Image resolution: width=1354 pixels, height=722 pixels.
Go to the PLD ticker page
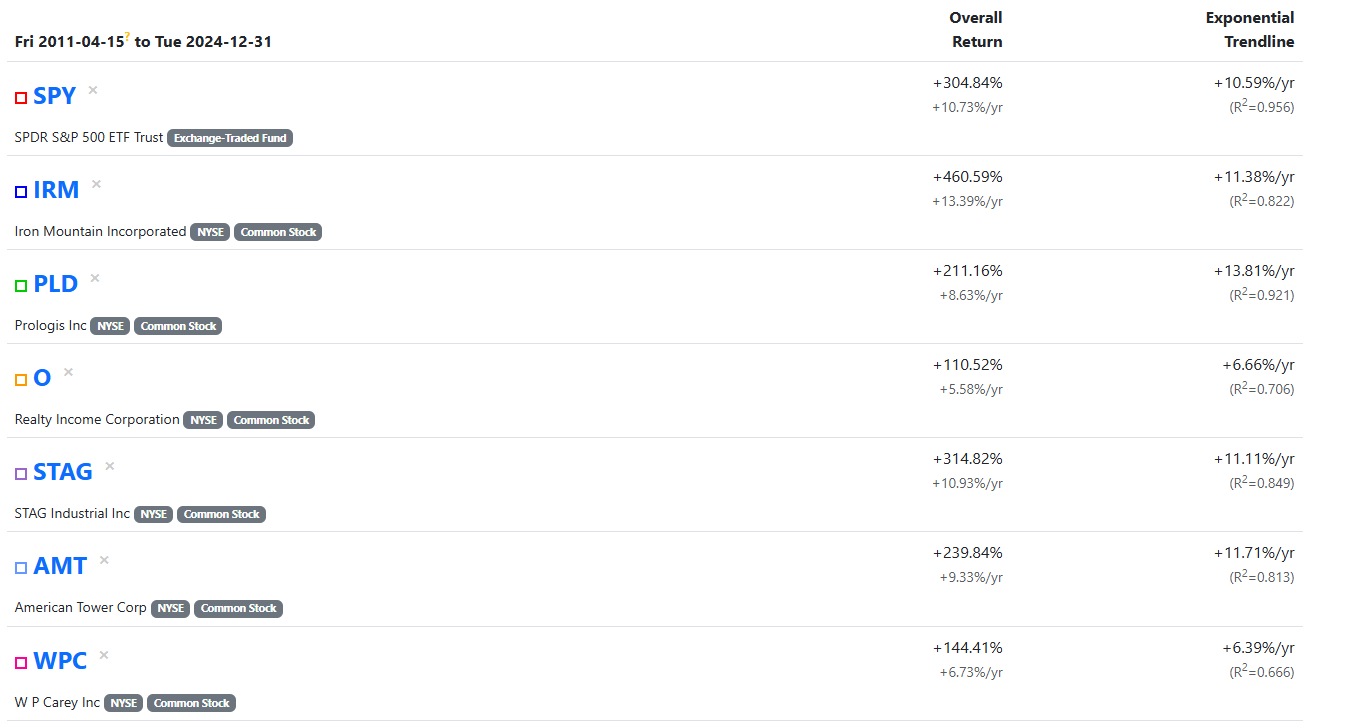coord(55,284)
